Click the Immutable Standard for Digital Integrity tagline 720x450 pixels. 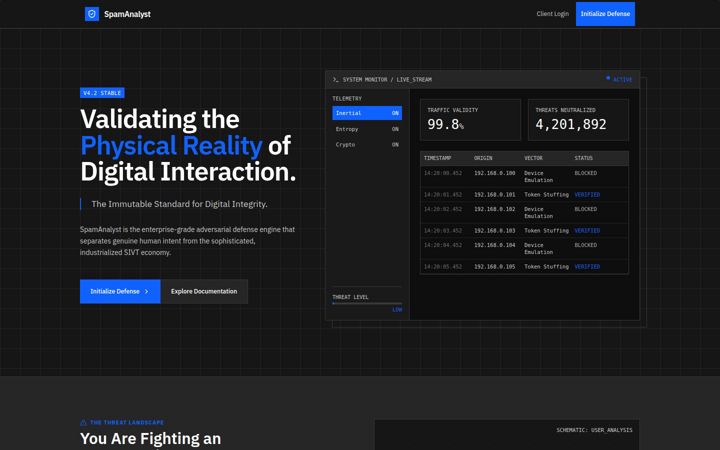click(x=180, y=204)
